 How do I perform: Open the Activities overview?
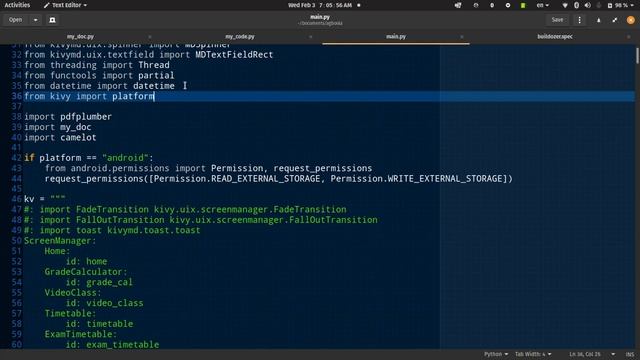(x=17, y=5)
